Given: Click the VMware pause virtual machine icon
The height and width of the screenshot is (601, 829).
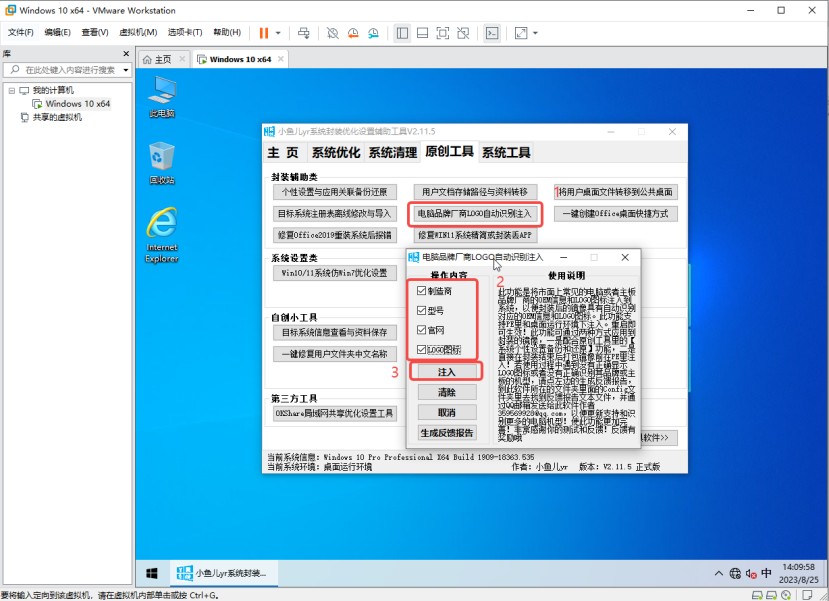Looking at the screenshot, I should [263, 33].
